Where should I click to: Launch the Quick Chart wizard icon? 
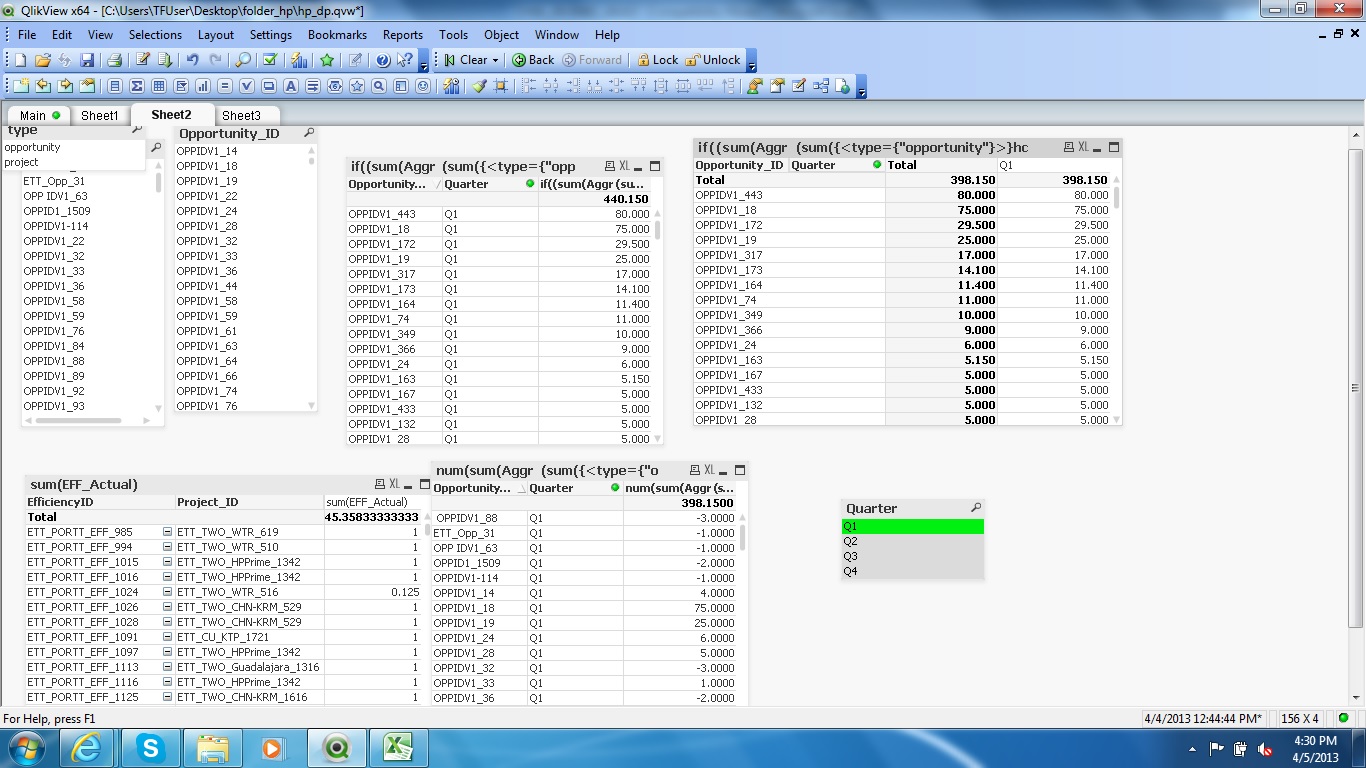[299, 60]
